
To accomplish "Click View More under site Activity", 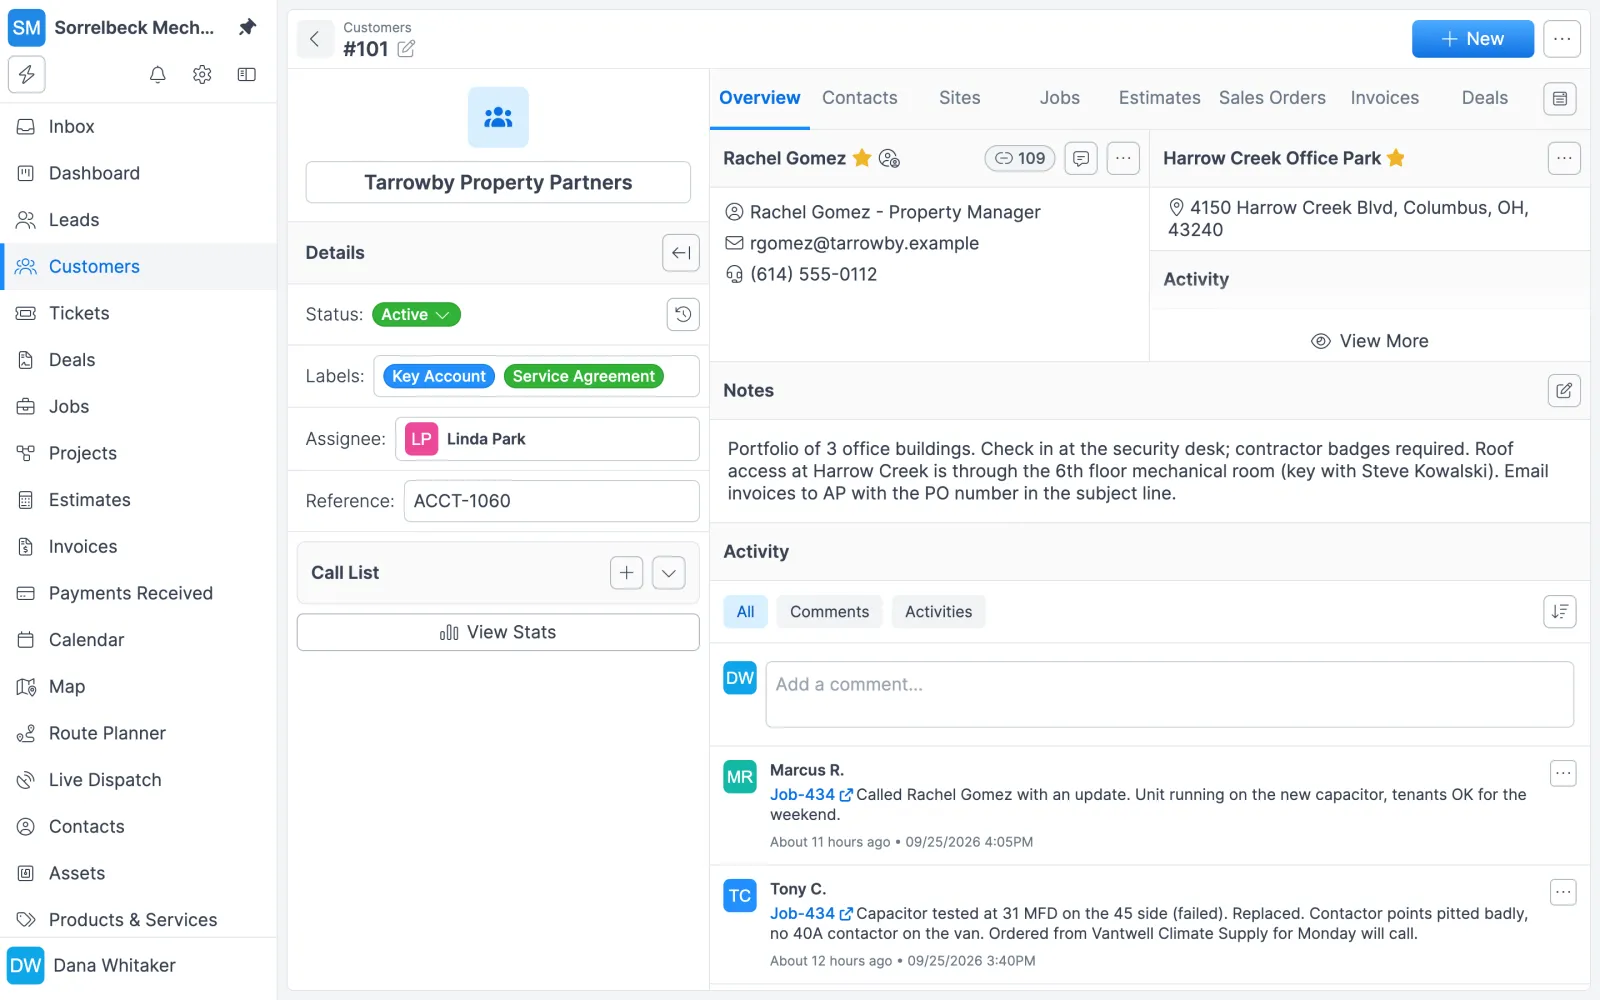I will click(x=1369, y=341).
